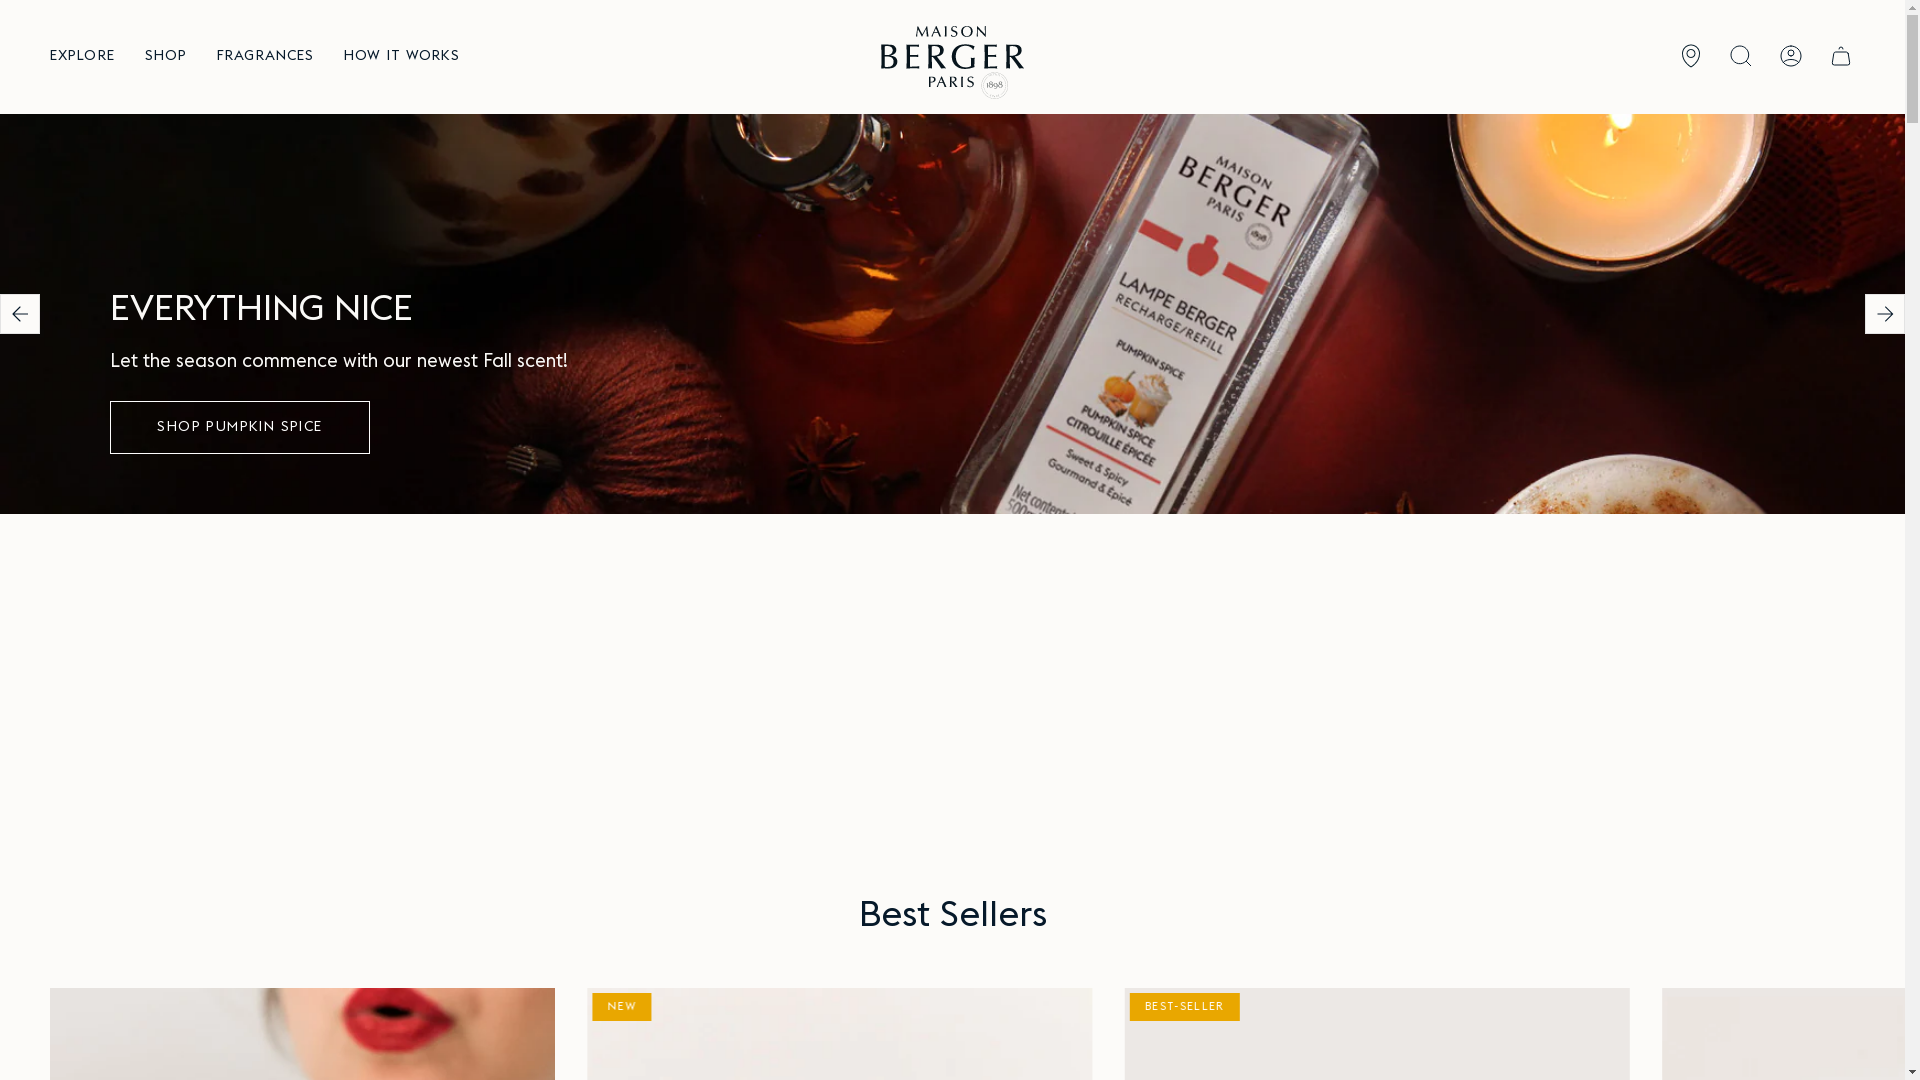Open the store locator pin icon

[x=1690, y=56]
